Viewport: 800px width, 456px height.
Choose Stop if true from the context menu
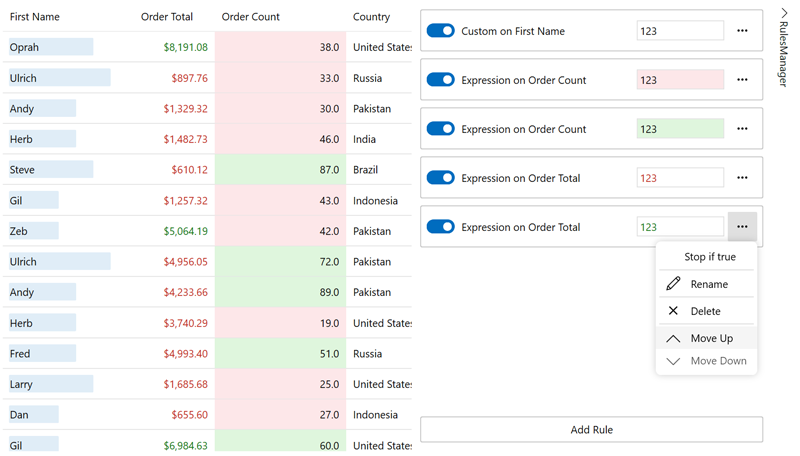707,257
